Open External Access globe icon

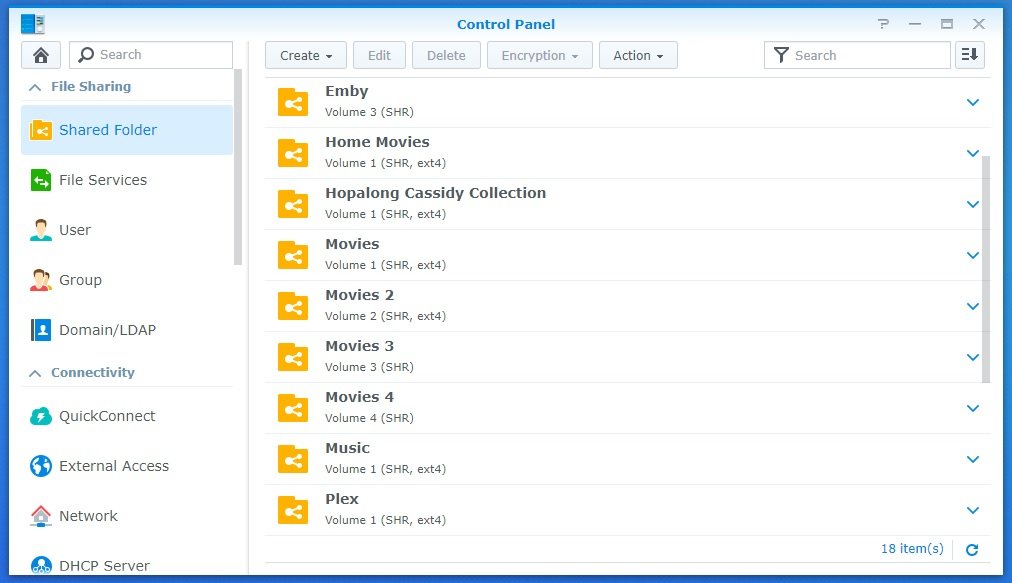point(41,466)
